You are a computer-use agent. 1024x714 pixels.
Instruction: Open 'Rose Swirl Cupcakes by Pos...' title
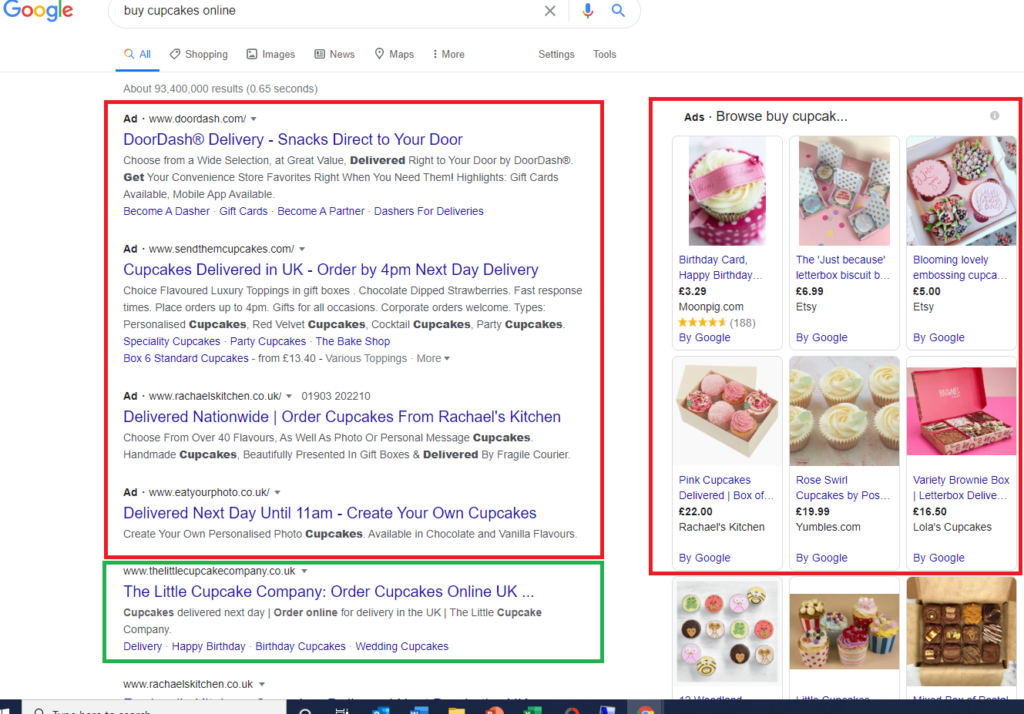coord(842,487)
